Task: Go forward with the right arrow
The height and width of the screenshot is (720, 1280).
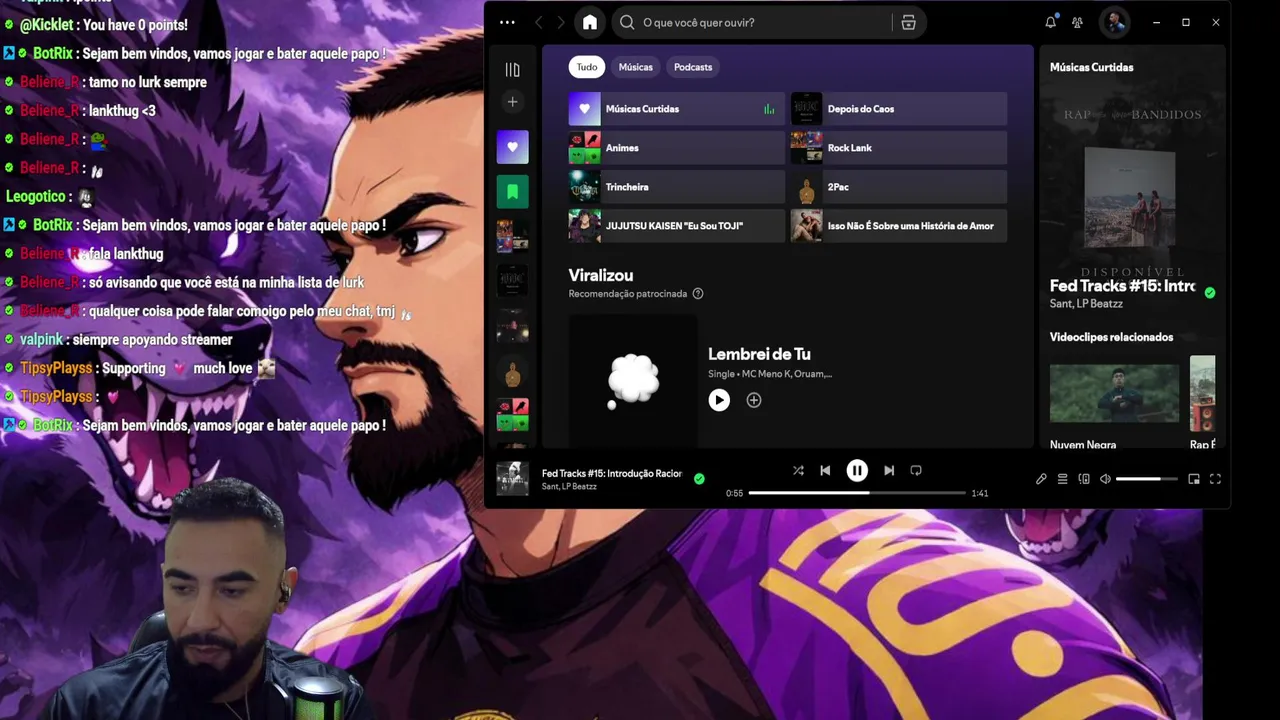Action: click(x=562, y=22)
